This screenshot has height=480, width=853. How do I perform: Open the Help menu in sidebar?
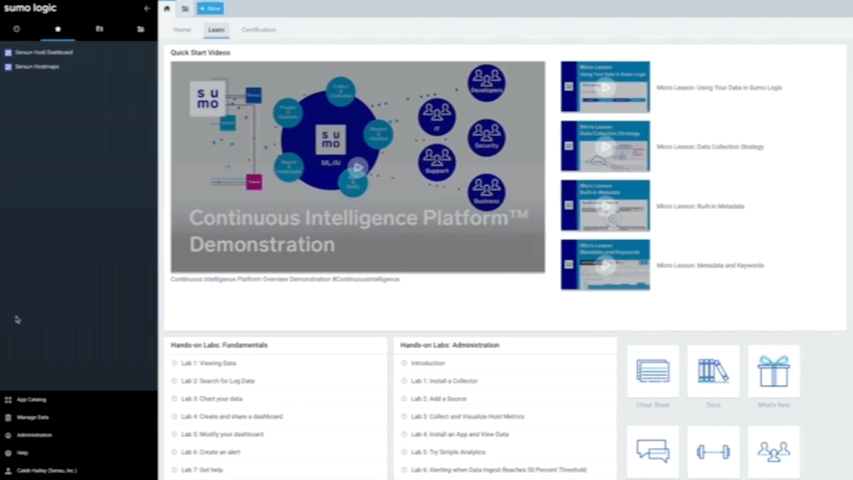pos(22,453)
